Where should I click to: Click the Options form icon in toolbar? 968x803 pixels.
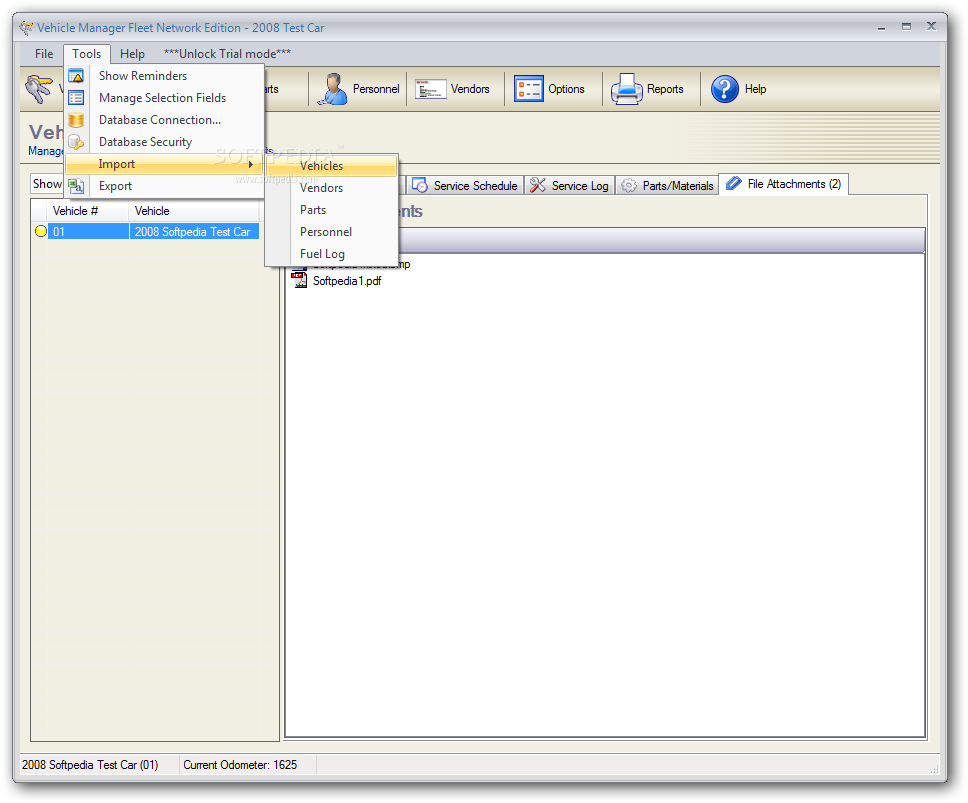pyautogui.click(x=528, y=89)
